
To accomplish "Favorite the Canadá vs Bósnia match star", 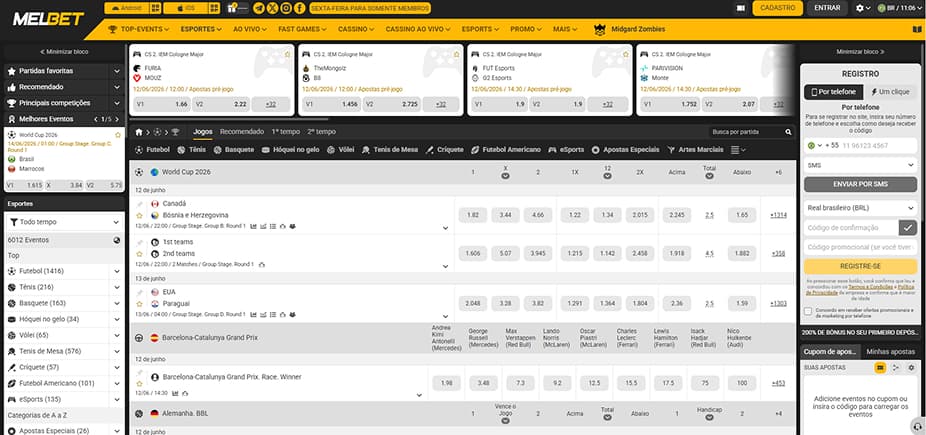I will click(140, 215).
